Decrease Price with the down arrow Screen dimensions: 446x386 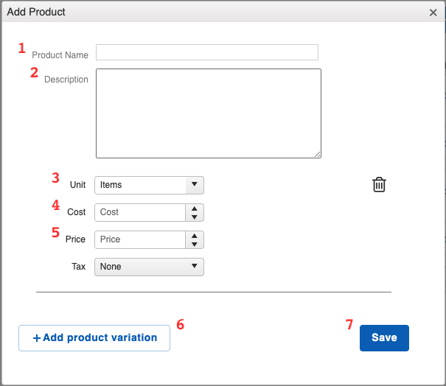[x=195, y=244]
